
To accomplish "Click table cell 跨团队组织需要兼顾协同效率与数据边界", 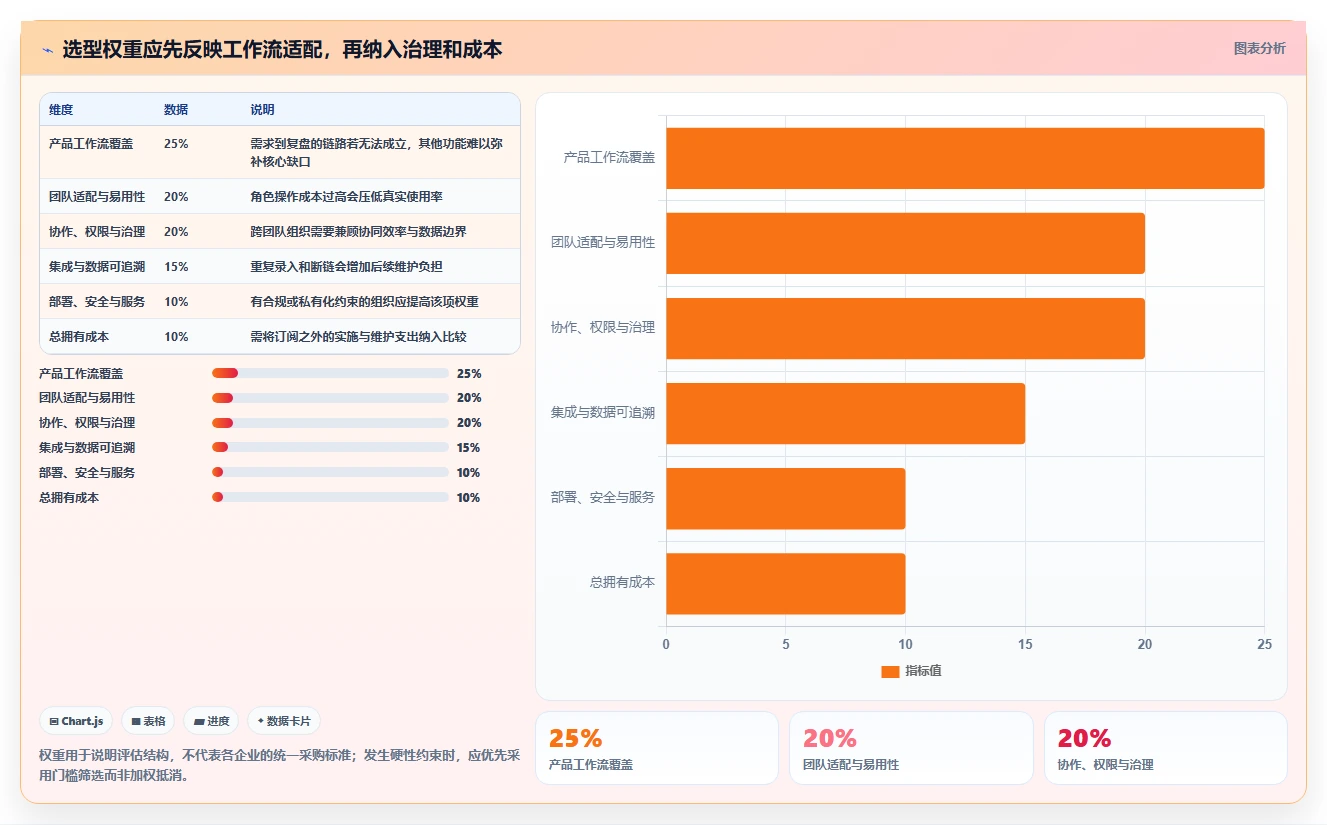I will pyautogui.click(x=358, y=232).
